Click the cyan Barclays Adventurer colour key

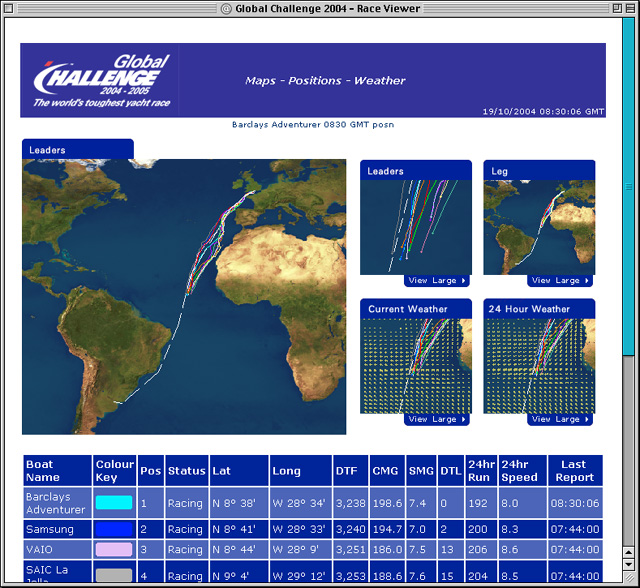pyautogui.click(x=114, y=502)
